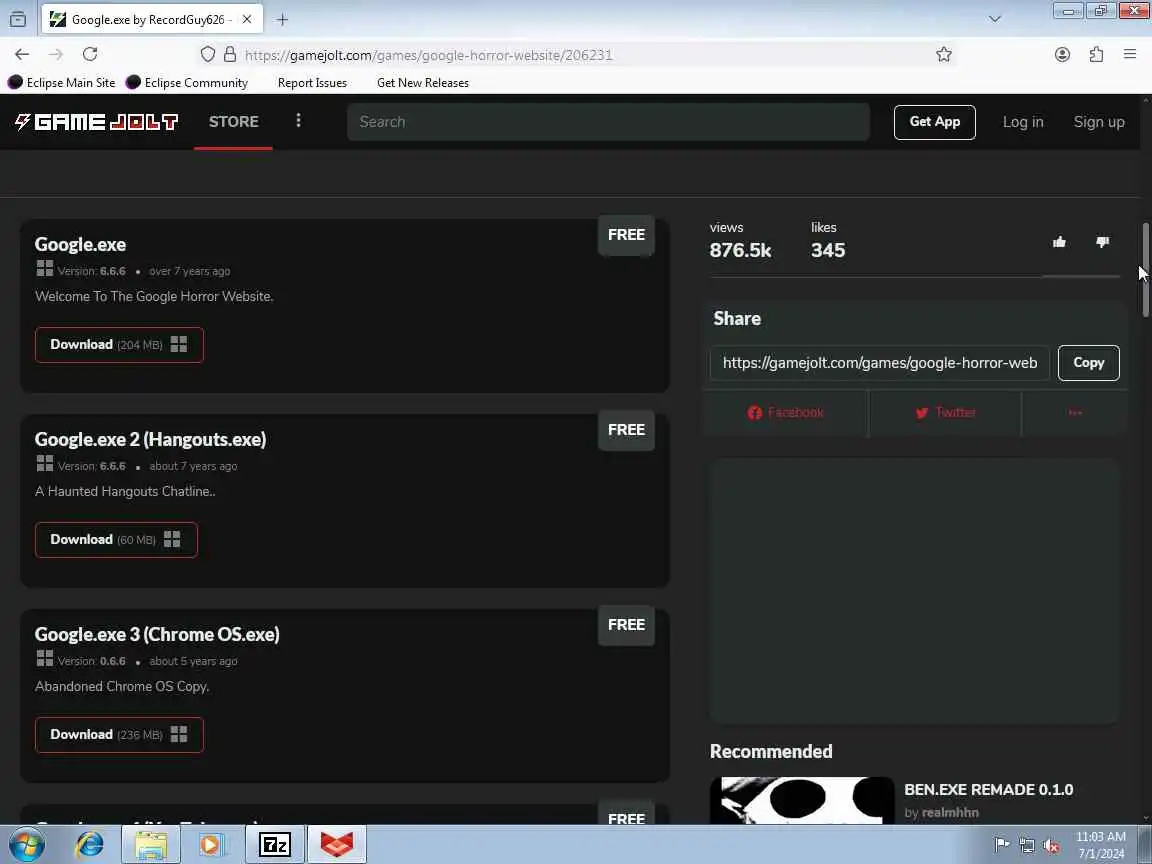Open the Eclipse Community bookmark
This screenshot has width=1152, height=864.
pyautogui.click(x=187, y=82)
